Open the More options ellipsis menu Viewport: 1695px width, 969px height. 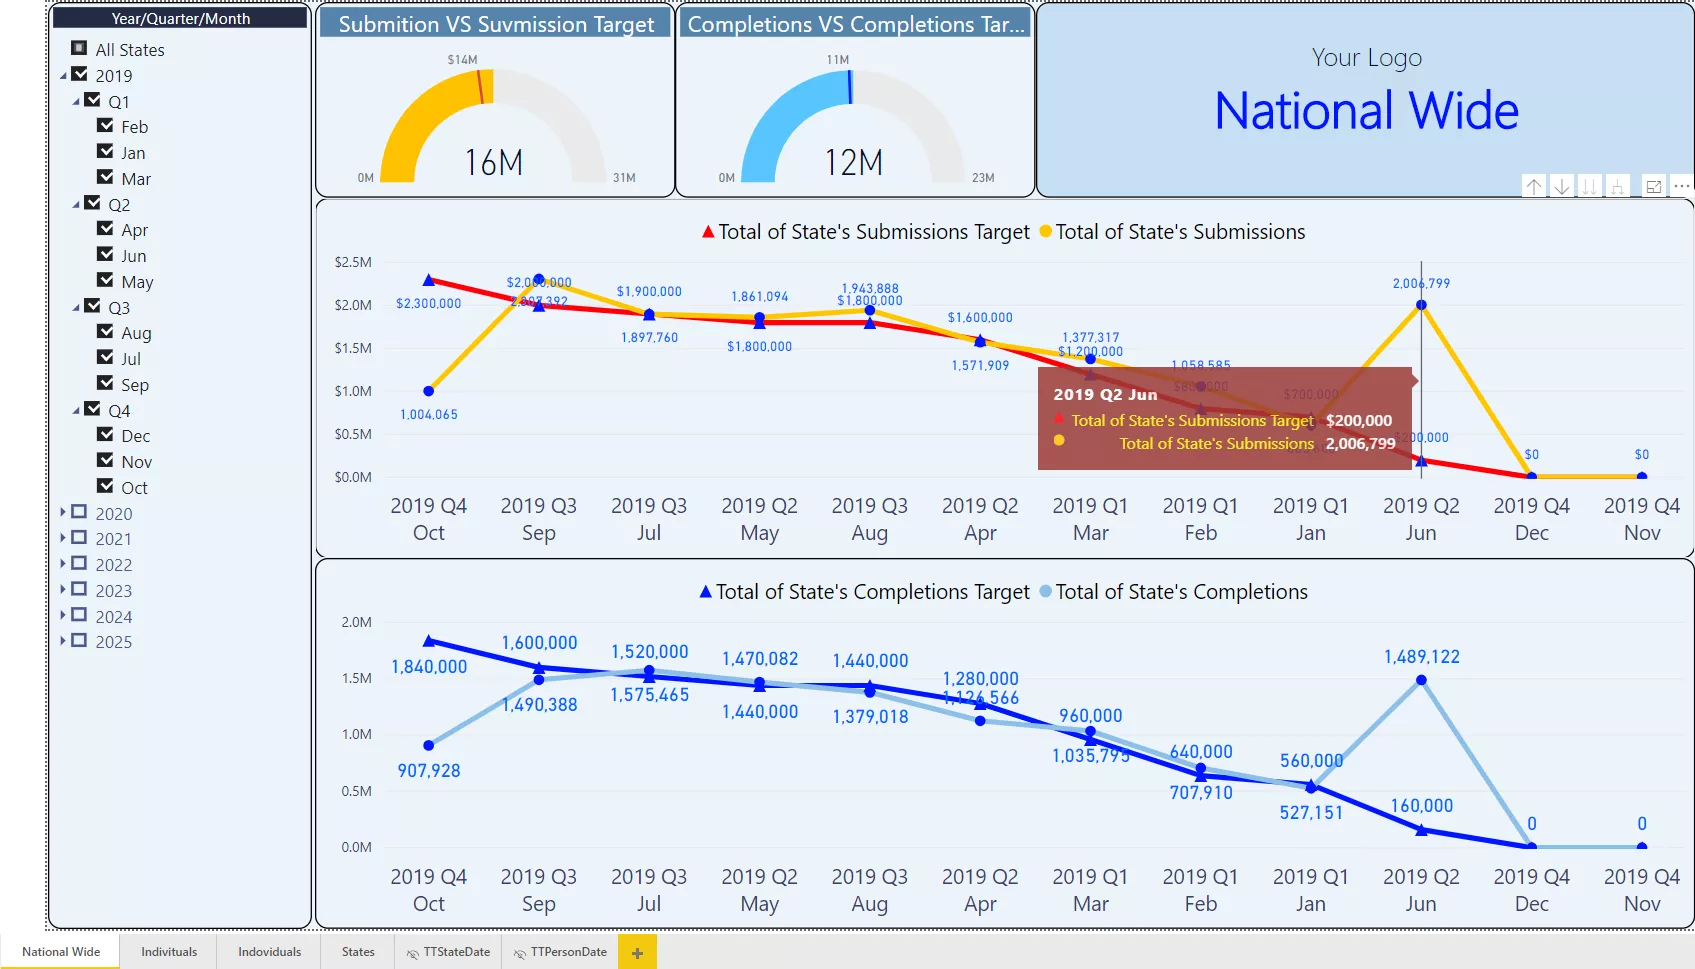pyautogui.click(x=1682, y=187)
